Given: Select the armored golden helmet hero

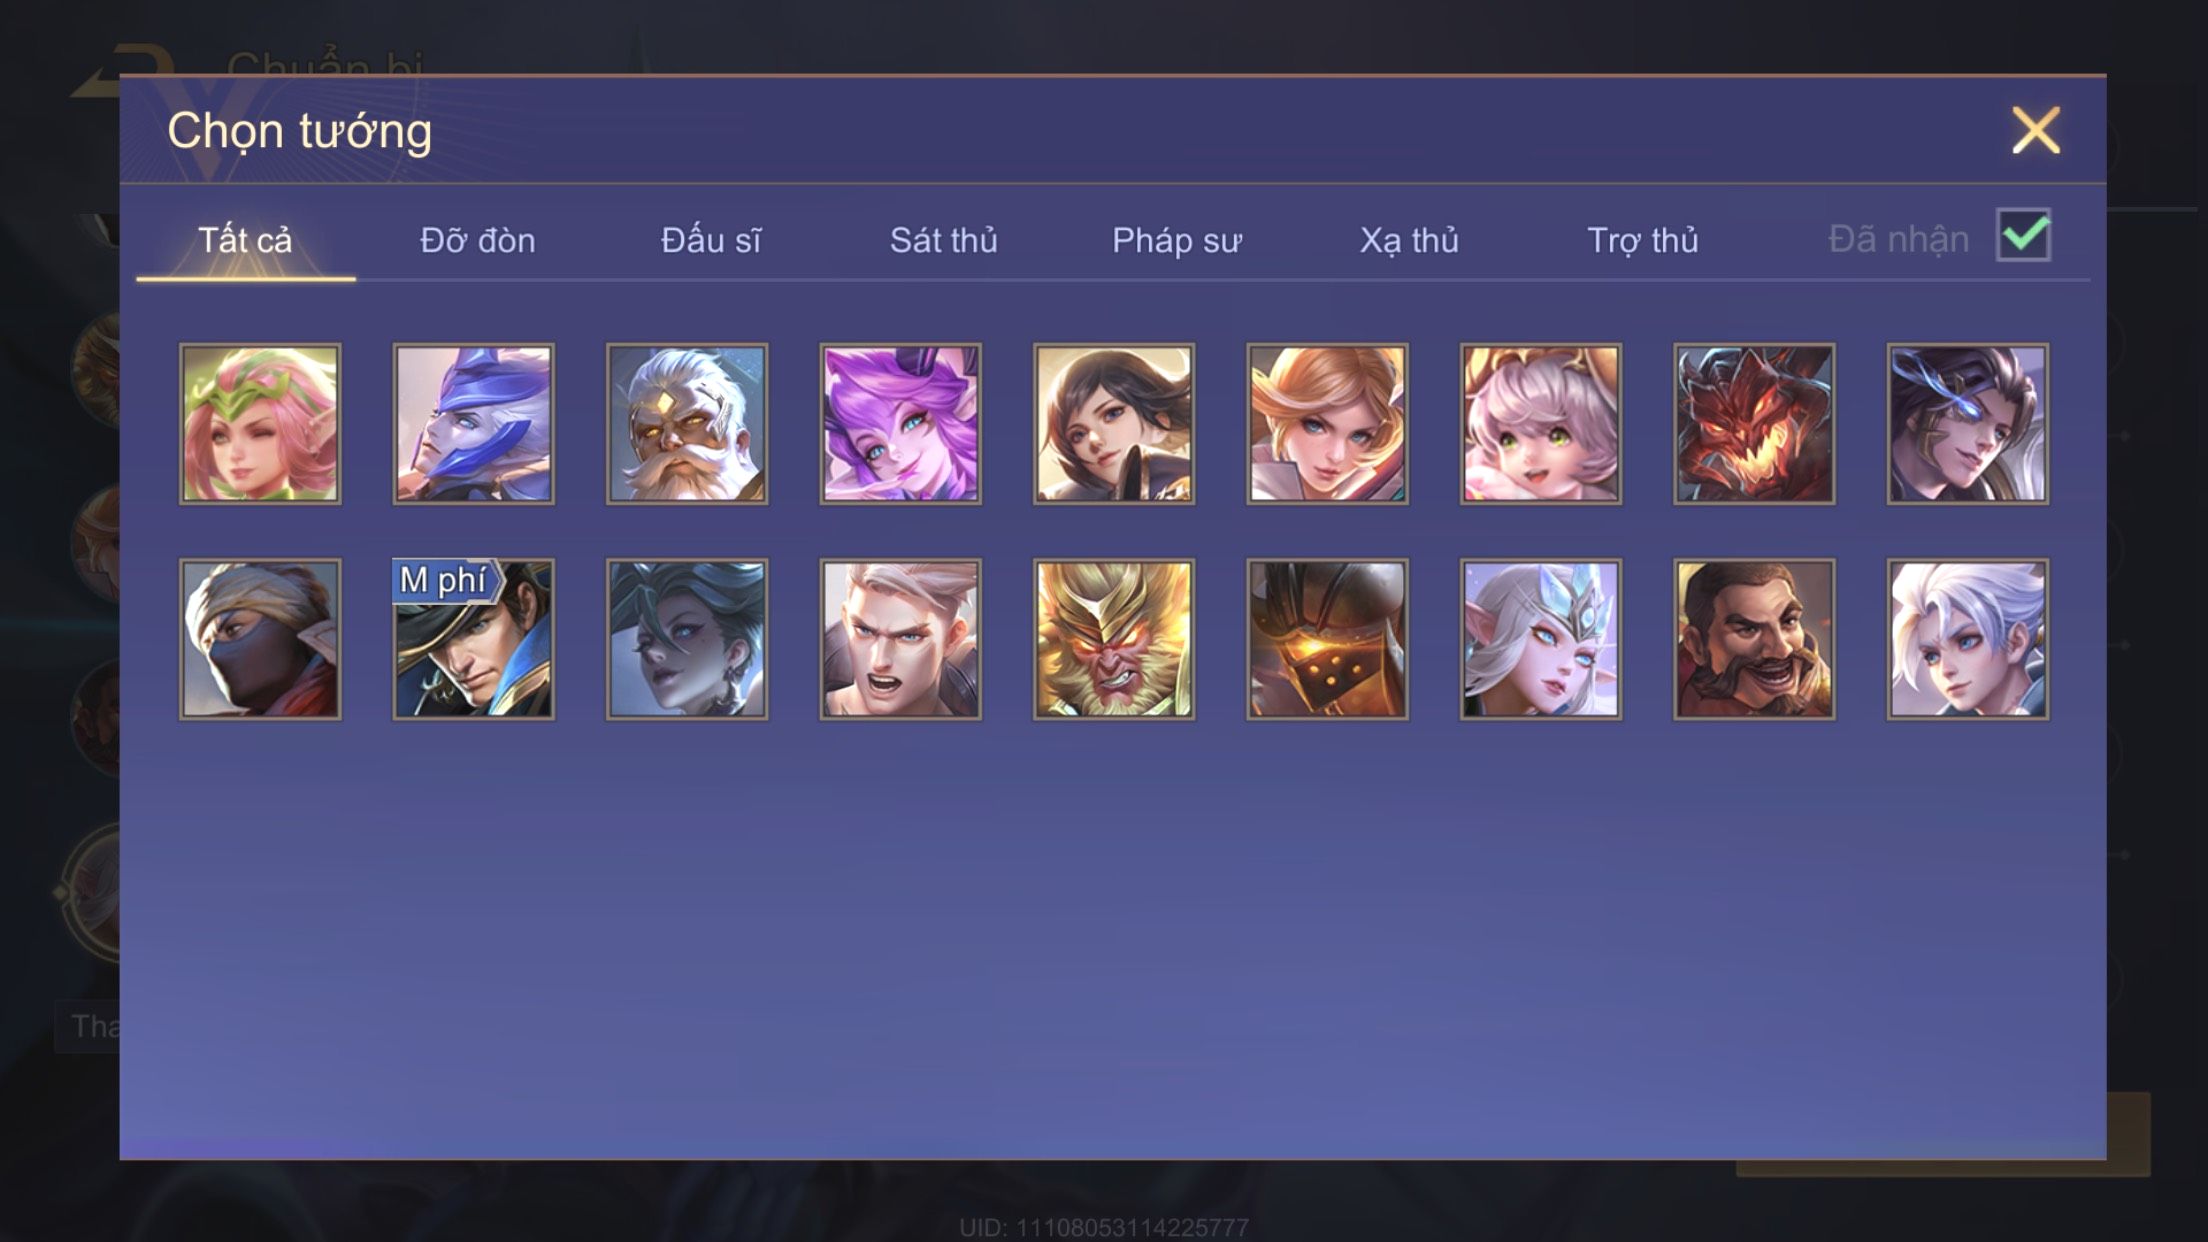Looking at the screenshot, I should pyautogui.click(x=1327, y=639).
